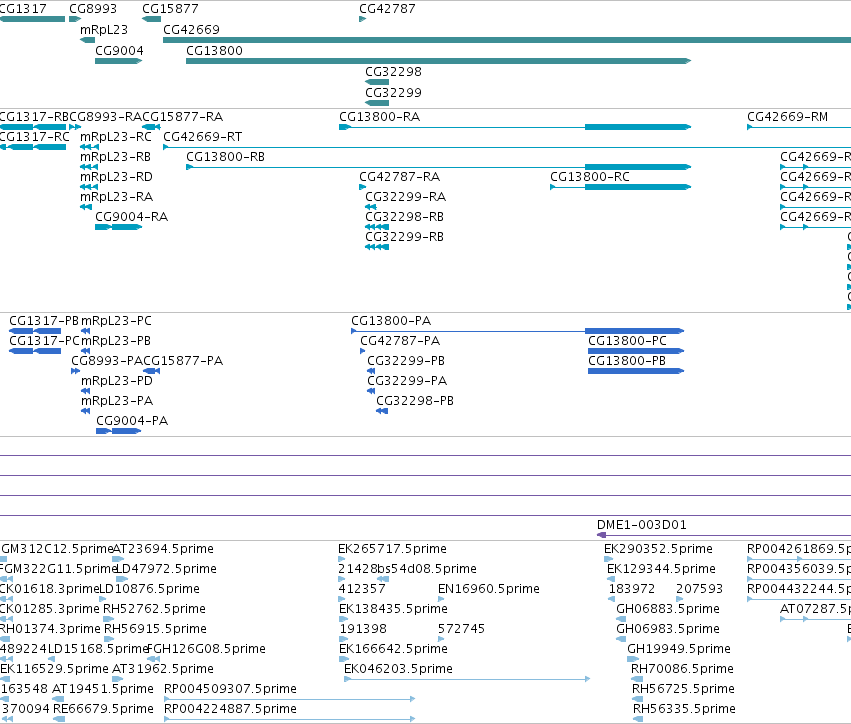The height and width of the screenshot is (724, 851).
Task: Click the CG42669-RM transcript label
Action: click(788, 117)
